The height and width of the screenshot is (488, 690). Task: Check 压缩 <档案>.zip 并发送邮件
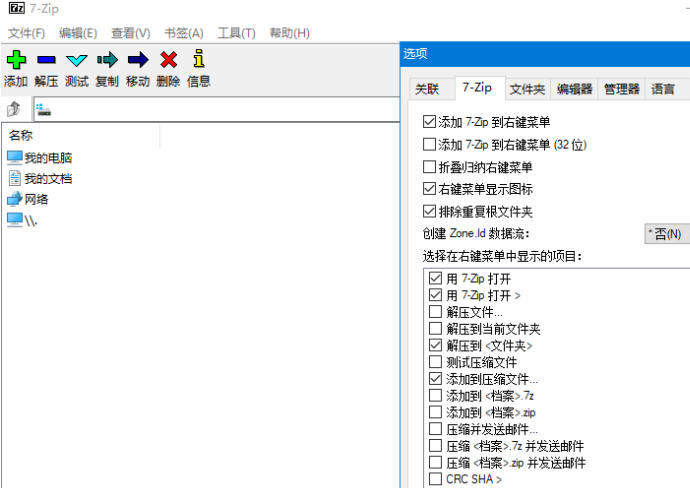[435, 462]
